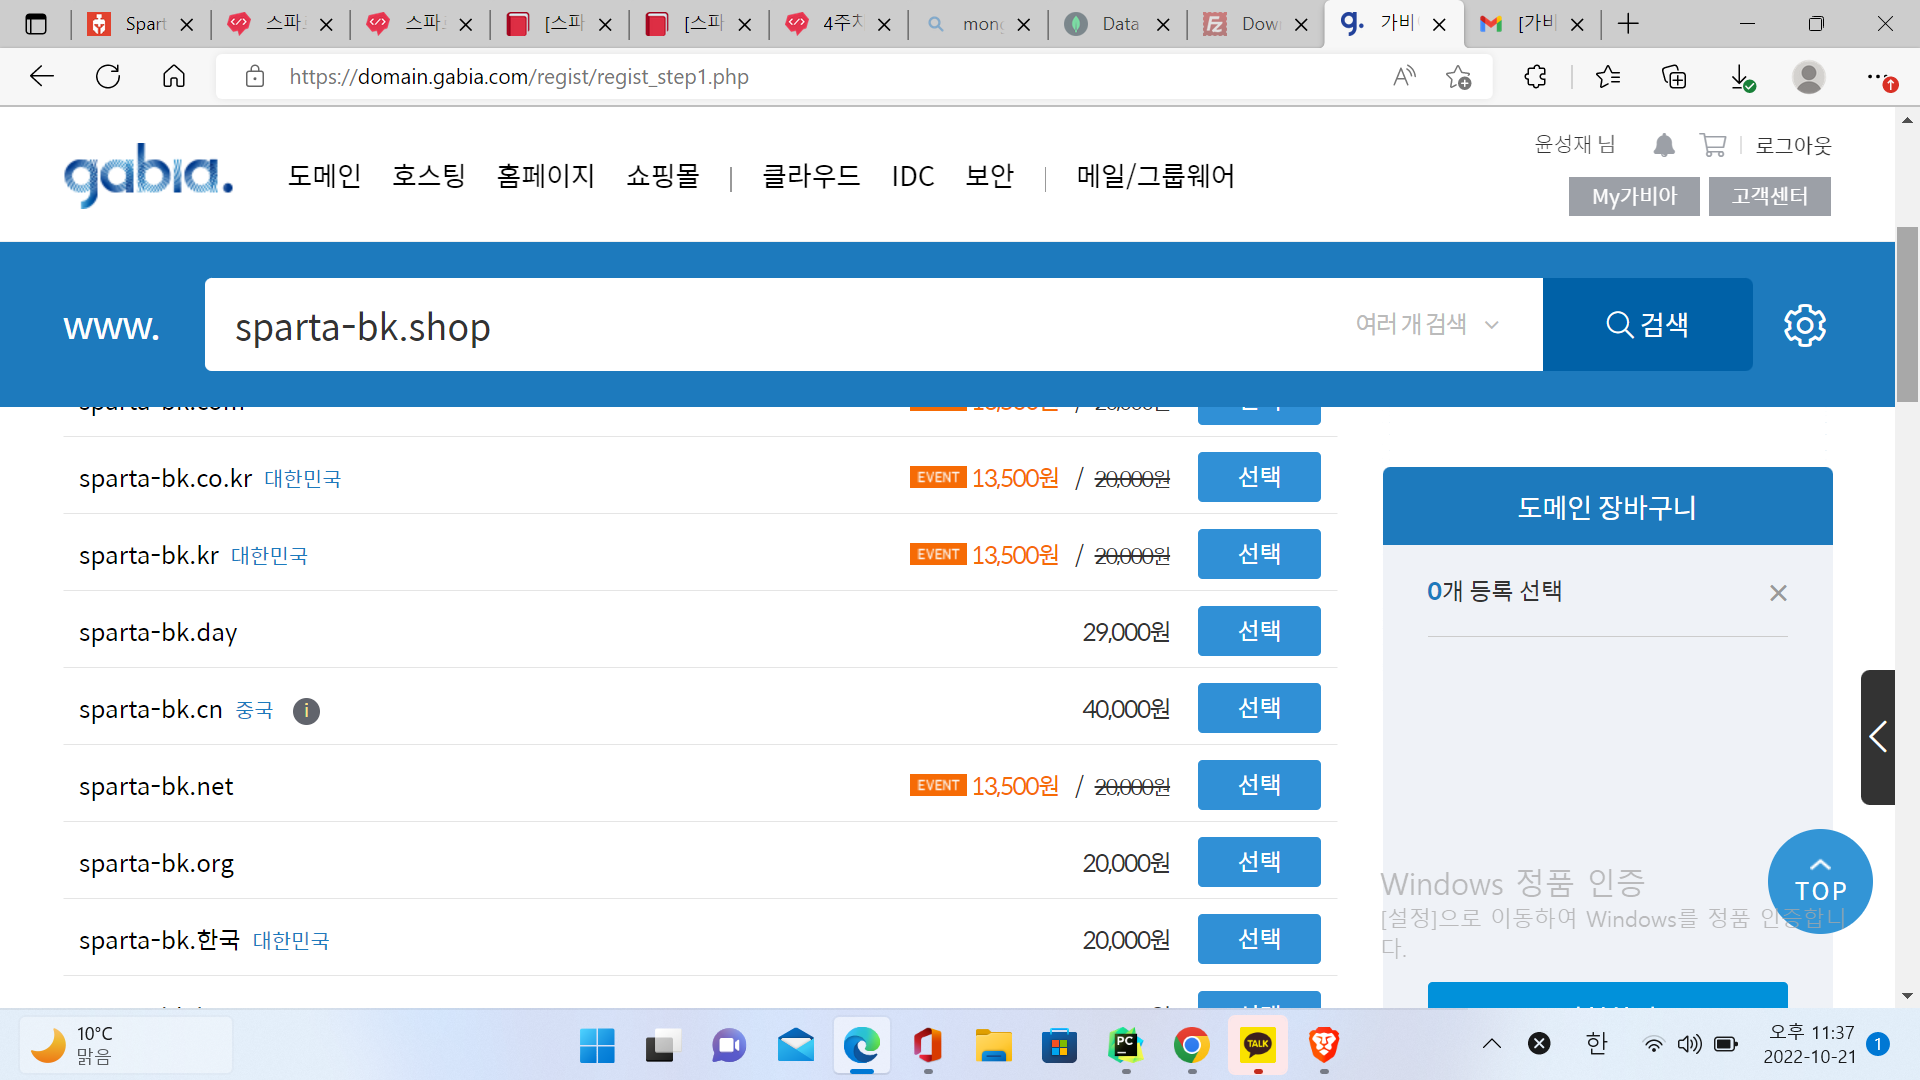Open the domain search settings gear

[1805, 325]
